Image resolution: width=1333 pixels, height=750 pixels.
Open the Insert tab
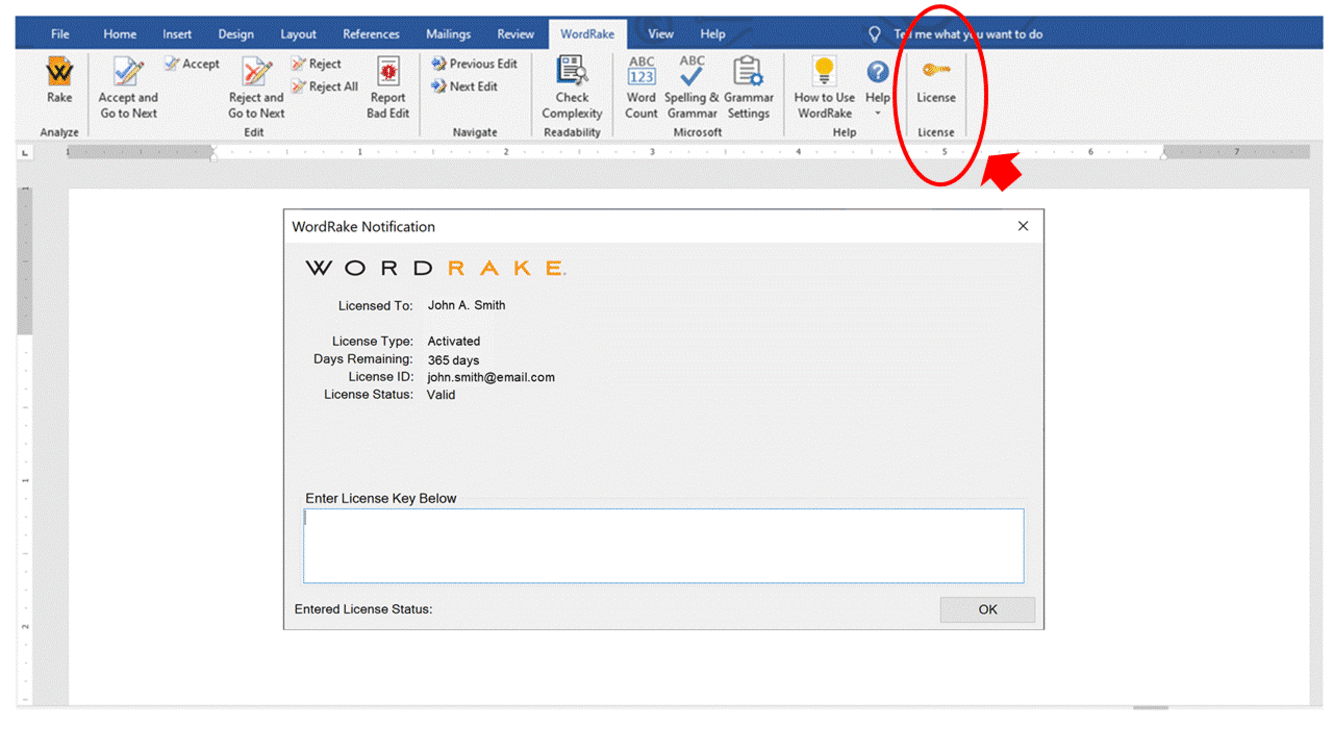[177, 34]
